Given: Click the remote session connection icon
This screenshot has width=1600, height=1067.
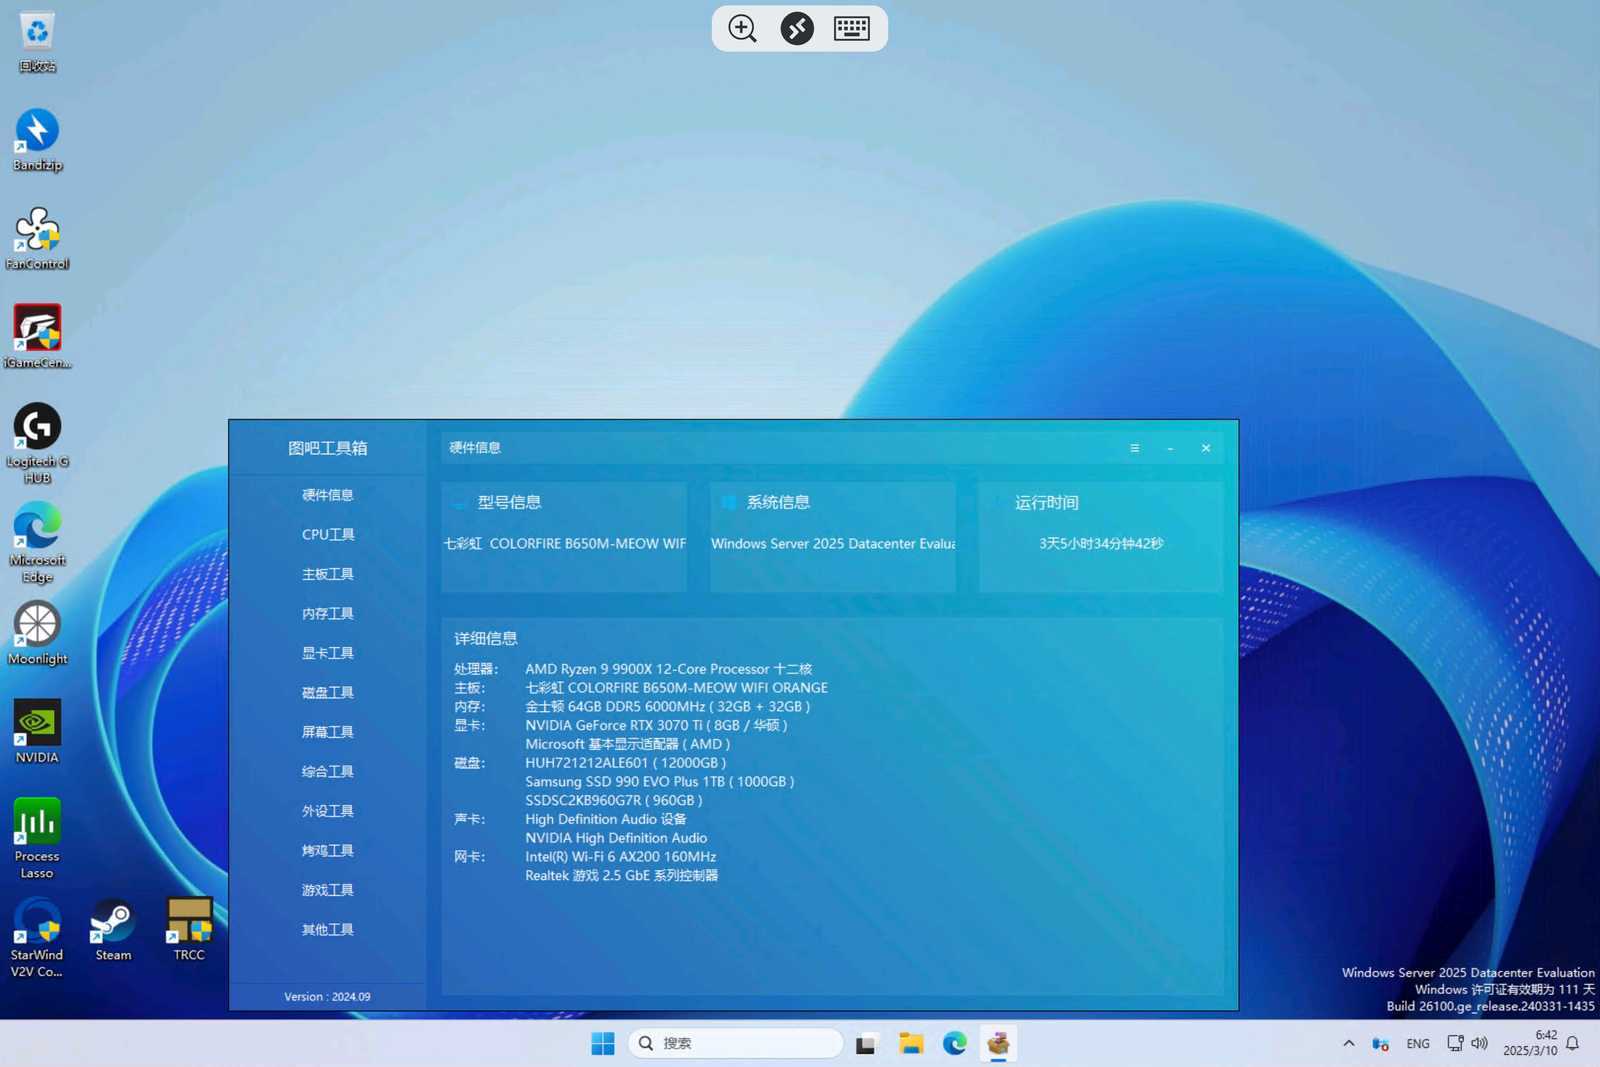Looking at the screenshot, I should (797, 29).
